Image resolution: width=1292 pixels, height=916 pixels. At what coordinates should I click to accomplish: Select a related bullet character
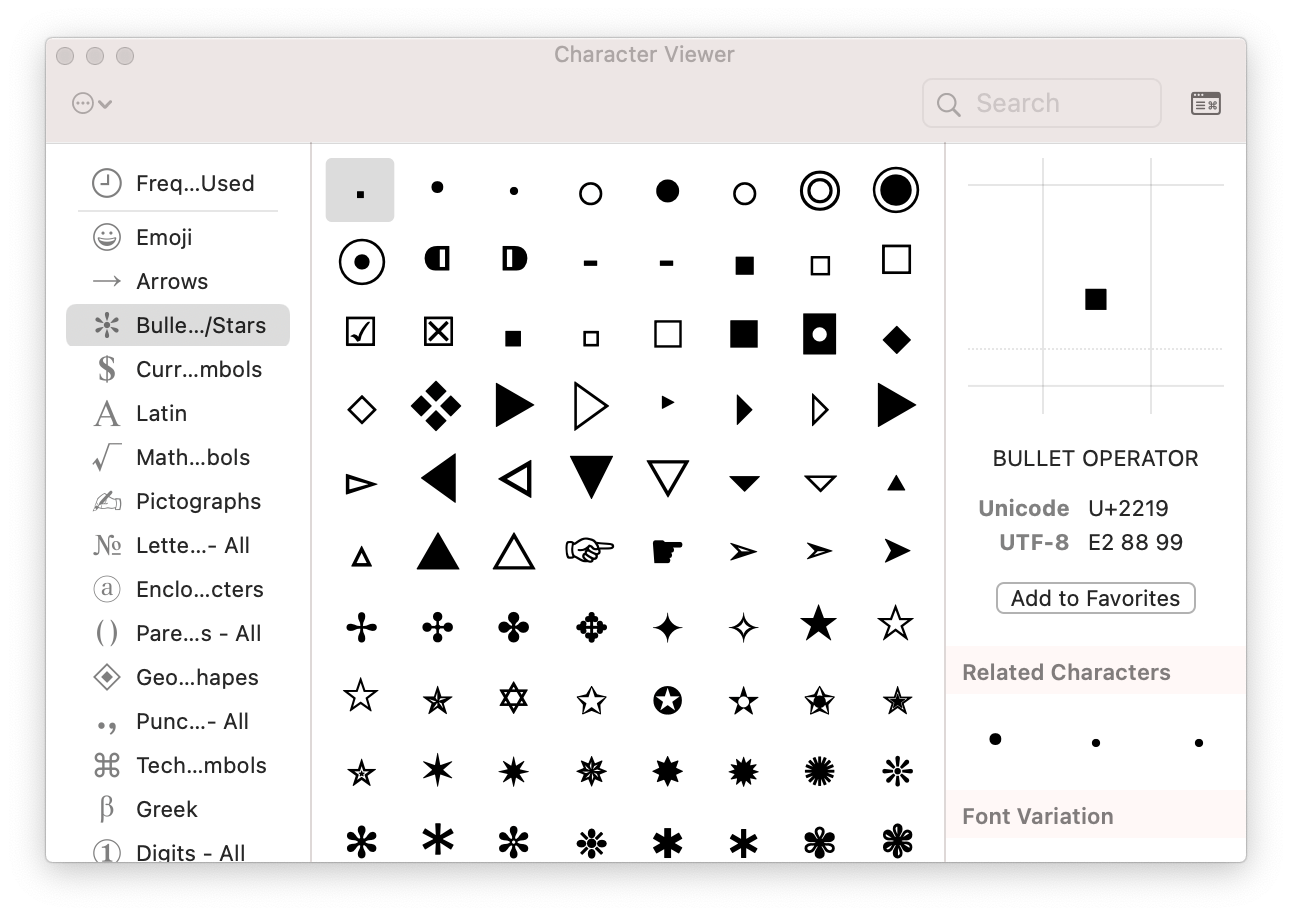(995, 739)
